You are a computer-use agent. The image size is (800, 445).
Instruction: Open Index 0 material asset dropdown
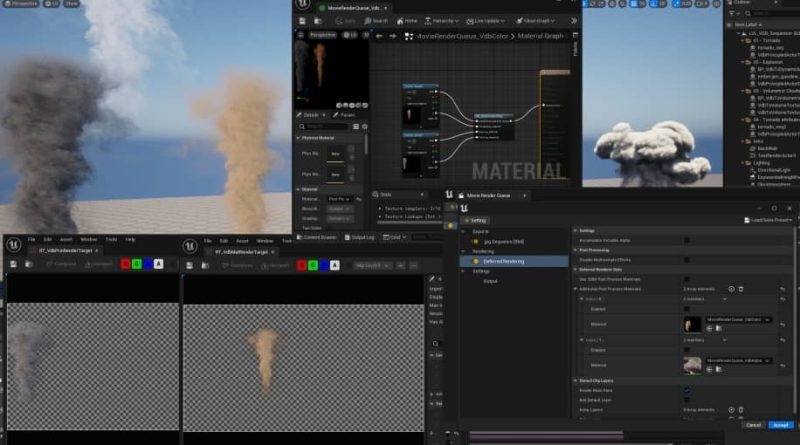point(738,319)
